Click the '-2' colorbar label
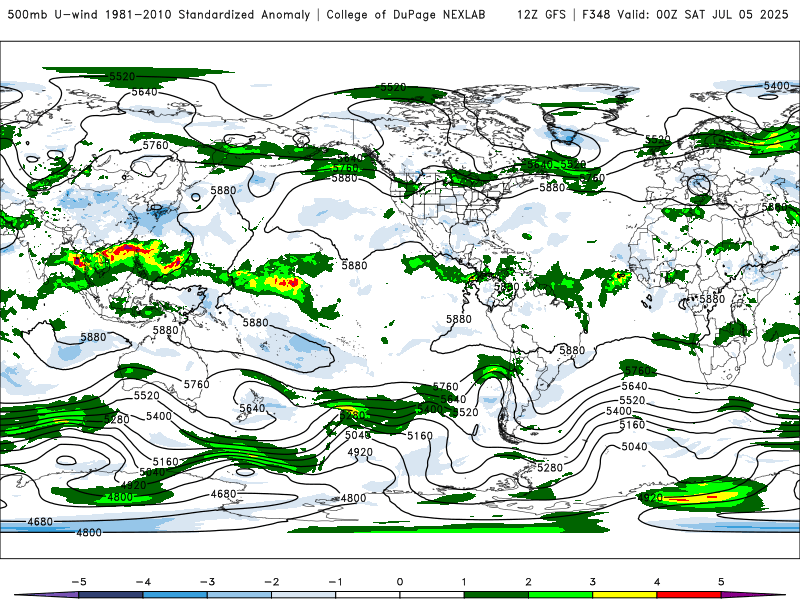 coord(271,582)
